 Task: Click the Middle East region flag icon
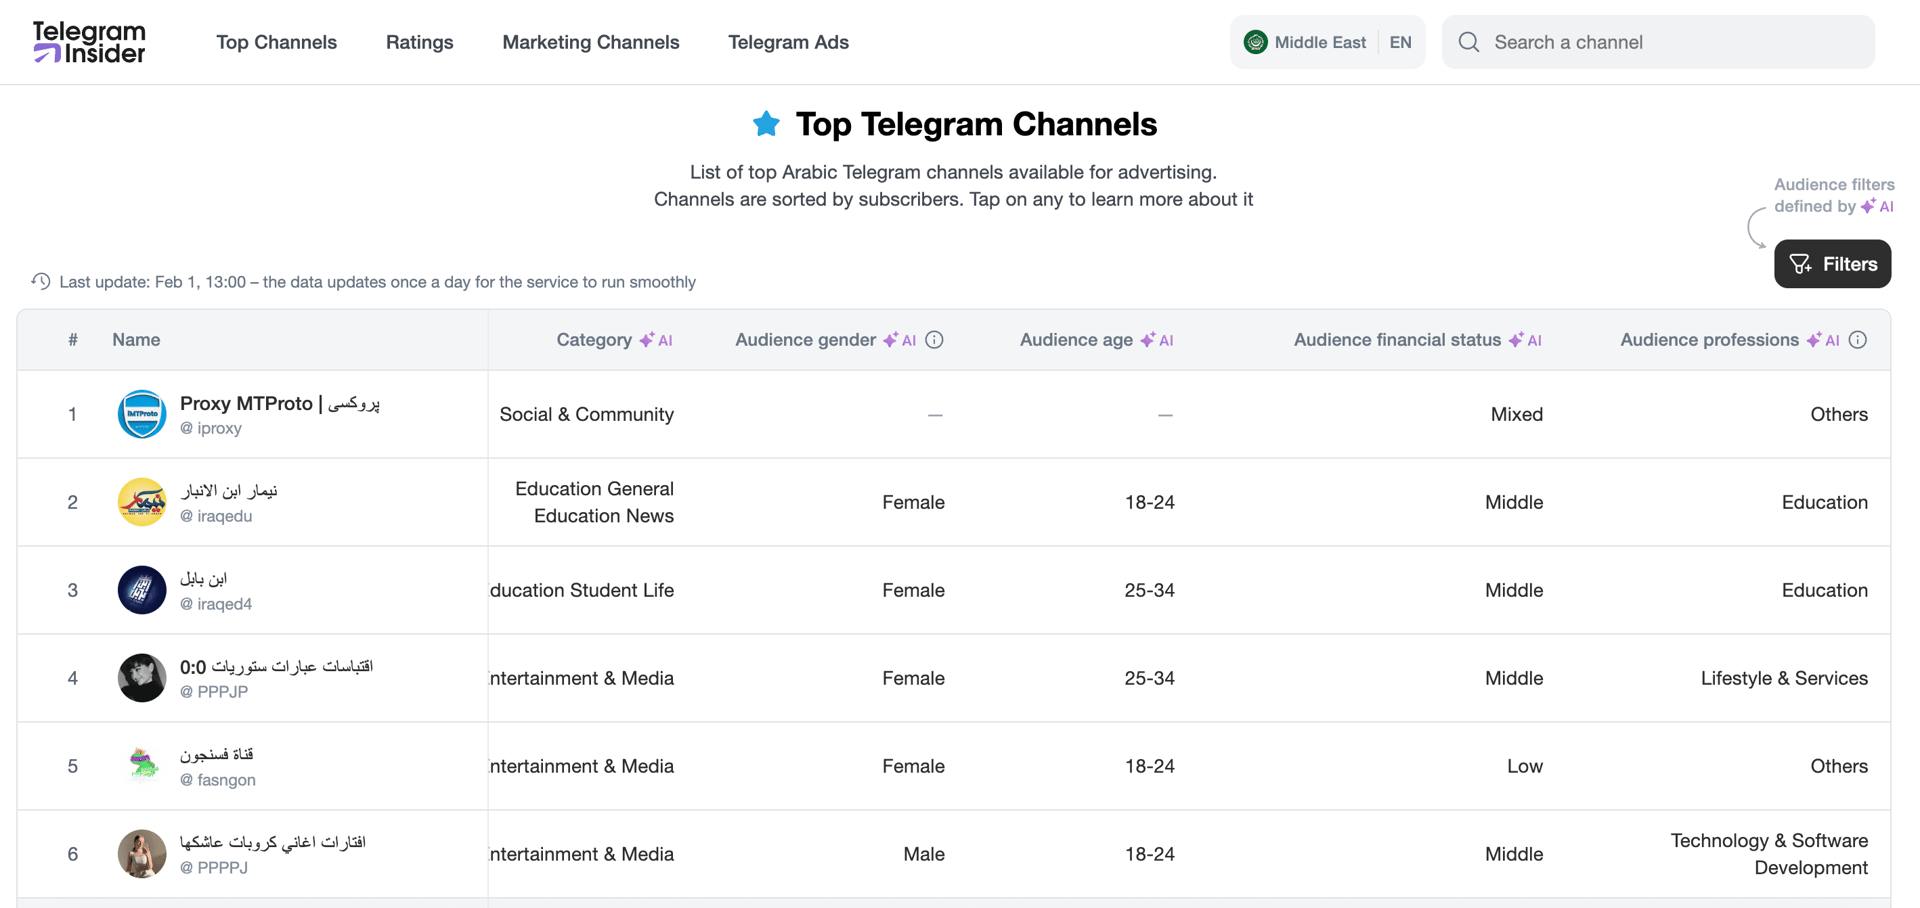click(x=1255, y=42)
